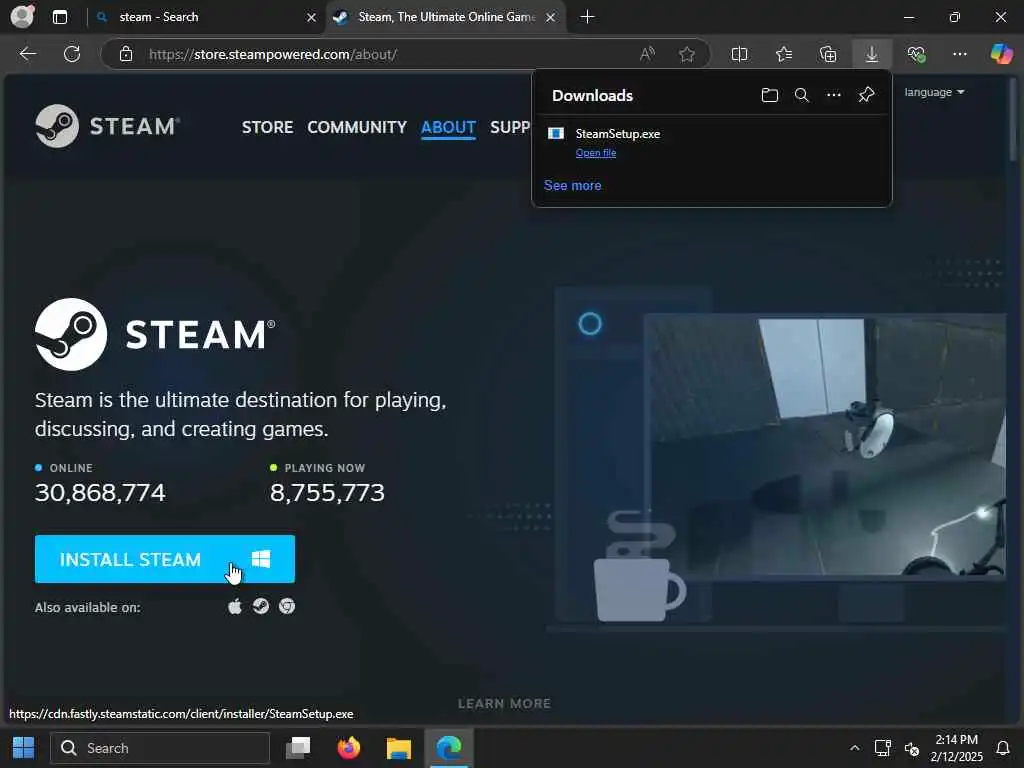Open Browser essentials heart icon

pos(916,54)
